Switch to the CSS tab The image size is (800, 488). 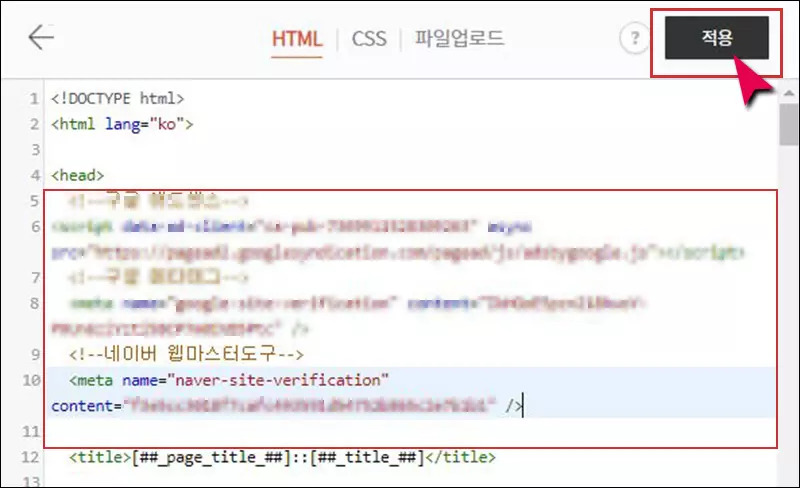[369, 39]
